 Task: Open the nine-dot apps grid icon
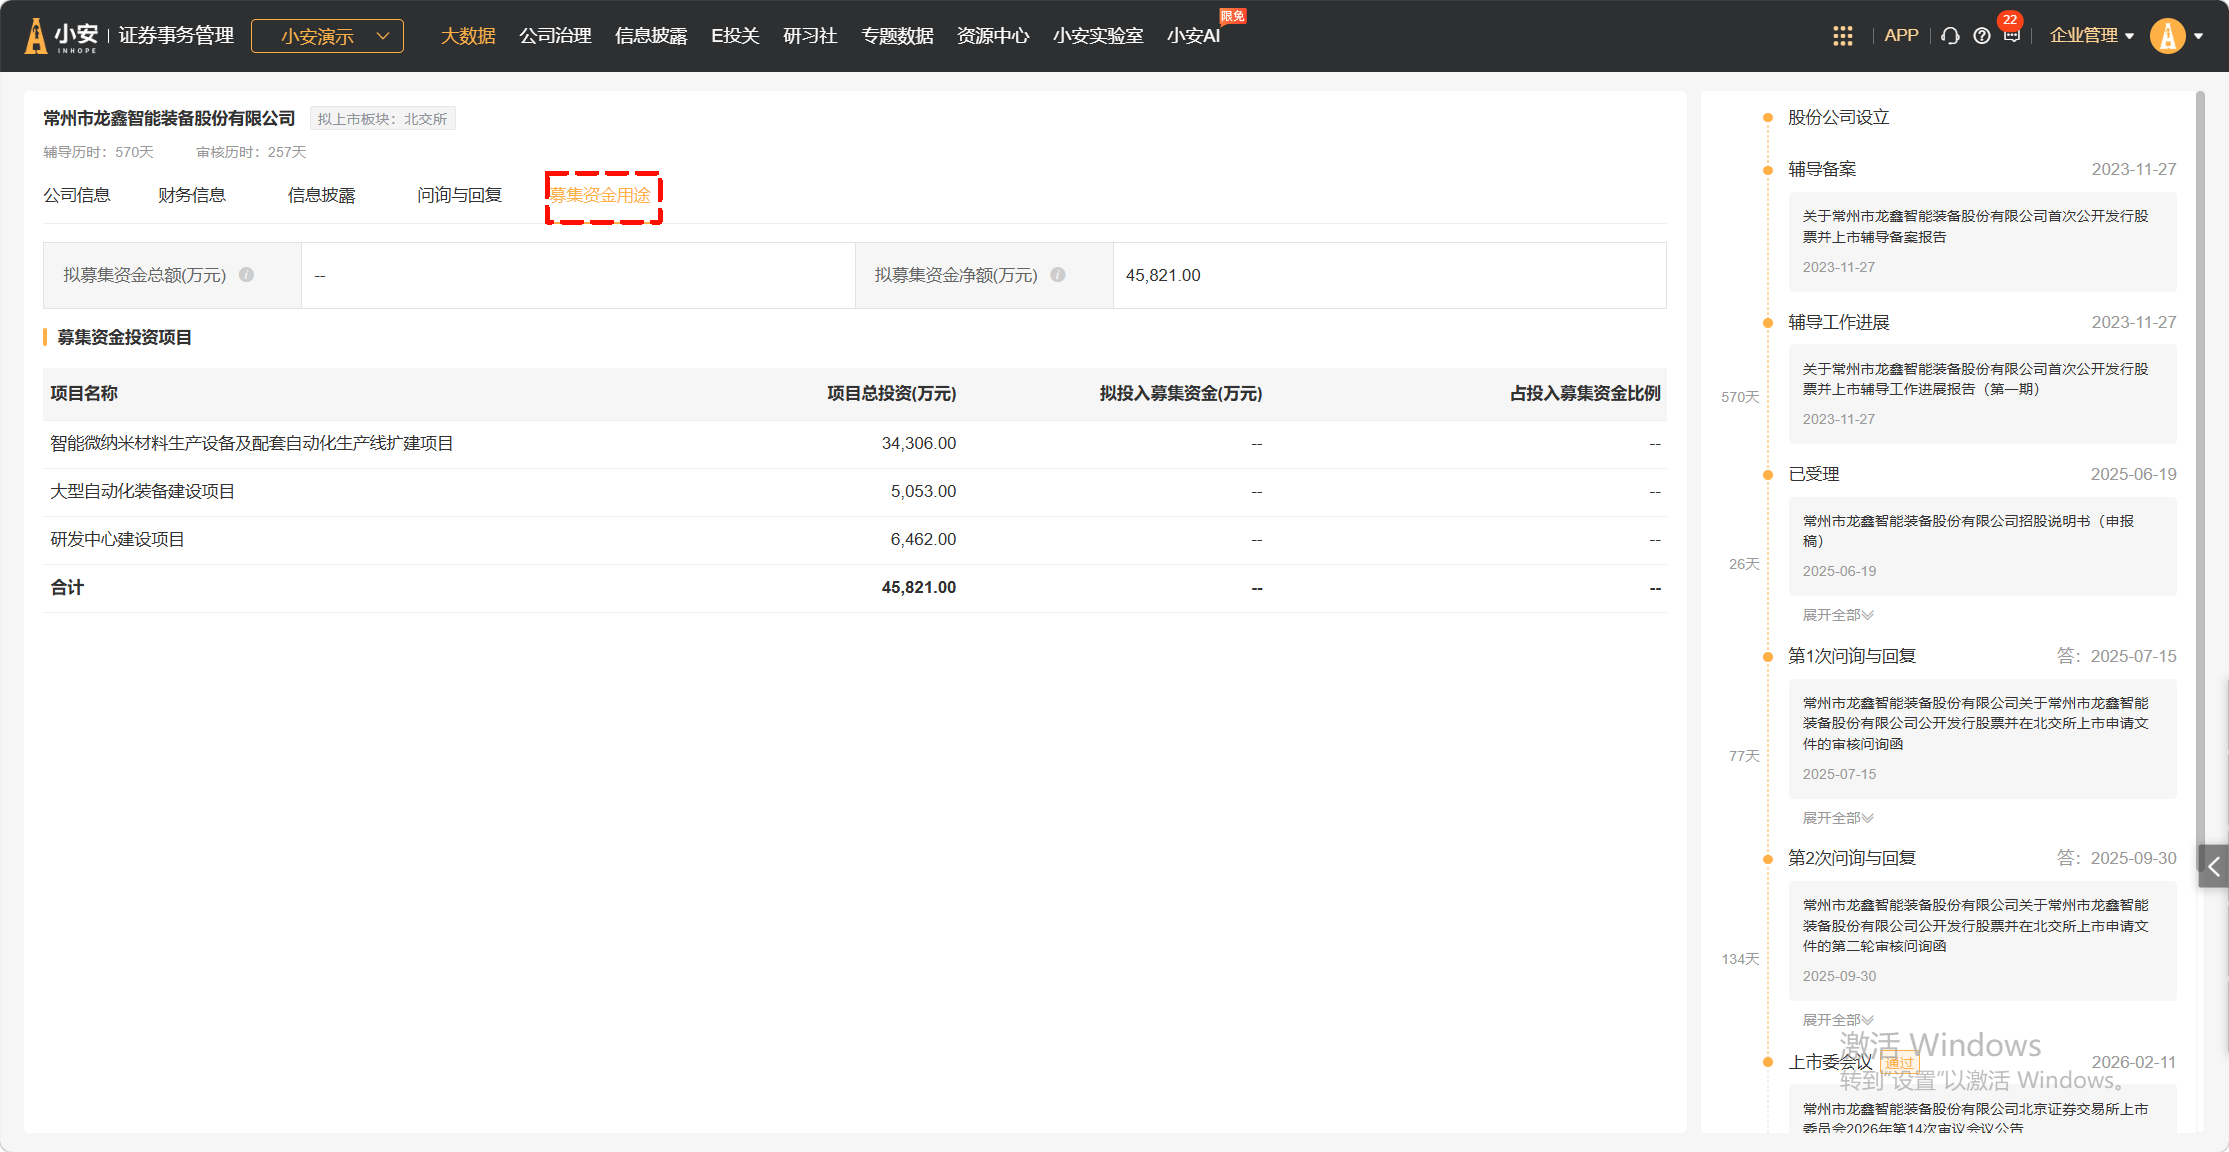point(1842,36)
